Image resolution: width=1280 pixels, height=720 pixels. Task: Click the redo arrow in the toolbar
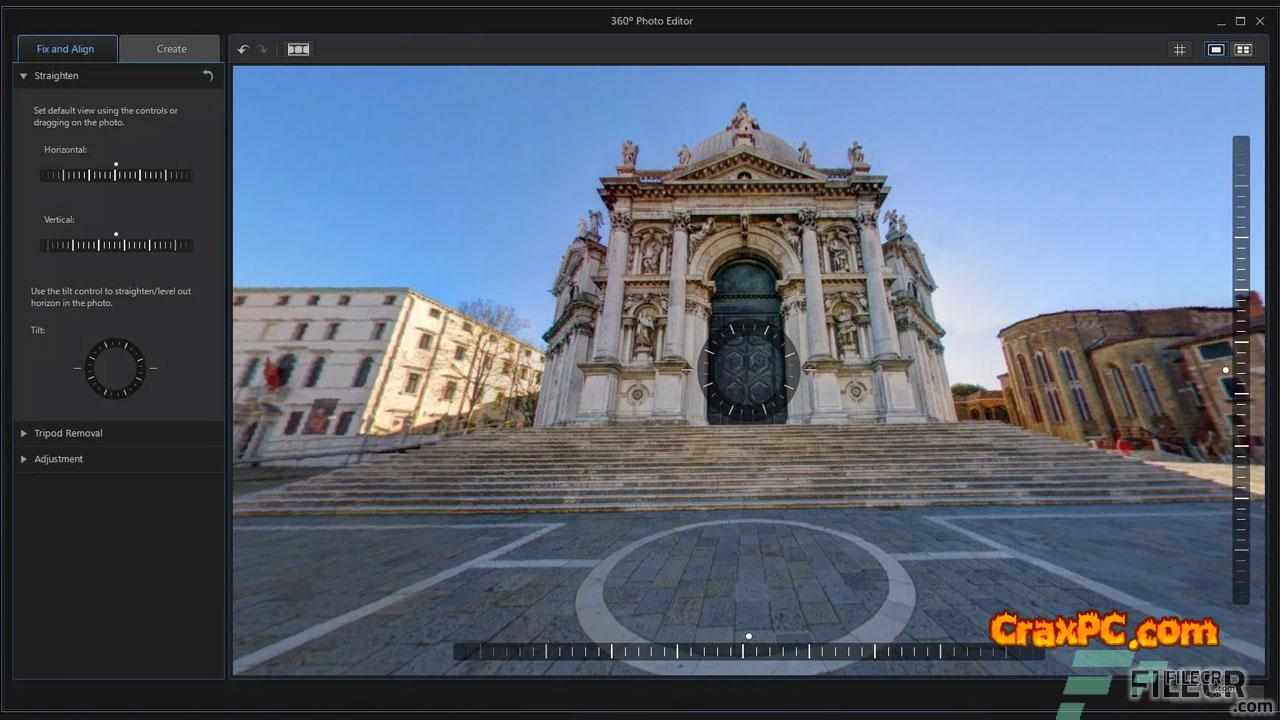[262, 49]
